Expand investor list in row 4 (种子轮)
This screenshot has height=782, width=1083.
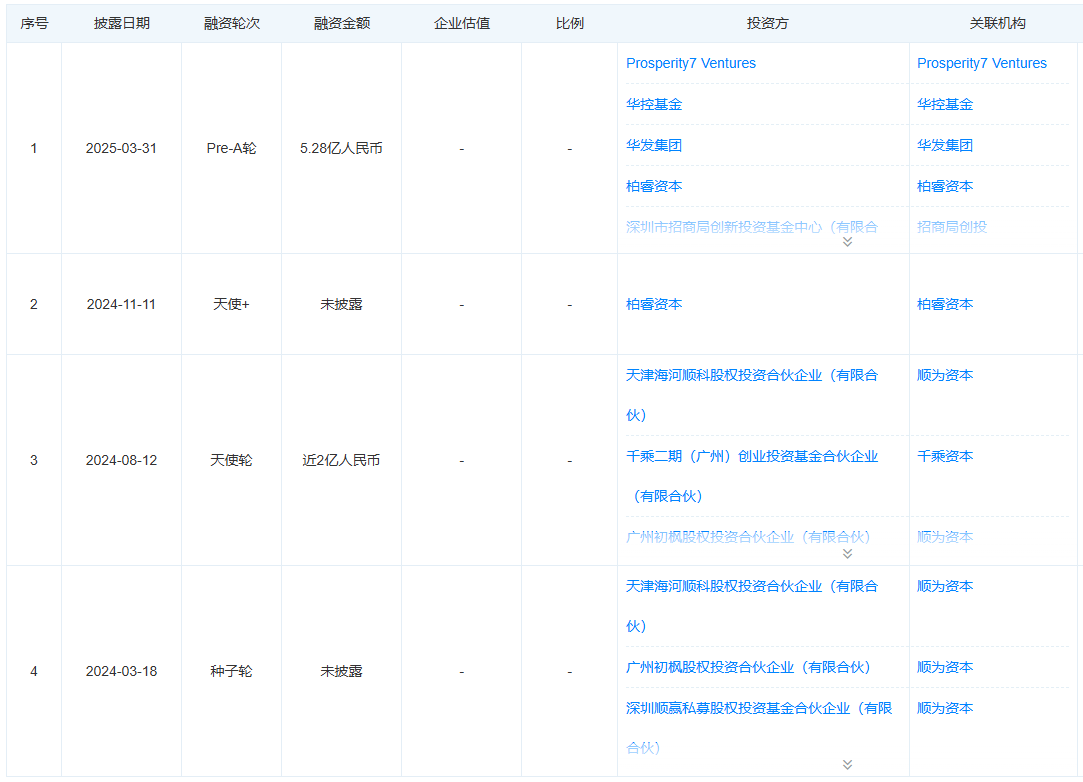point(847,765)
